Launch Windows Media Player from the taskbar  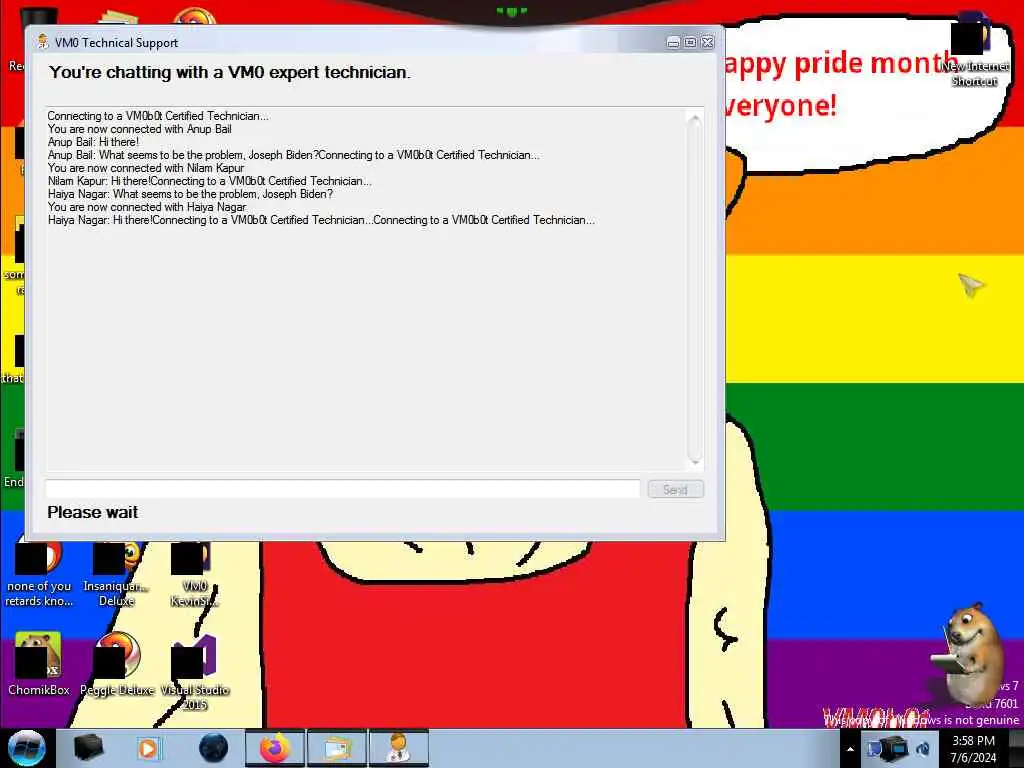148,748
